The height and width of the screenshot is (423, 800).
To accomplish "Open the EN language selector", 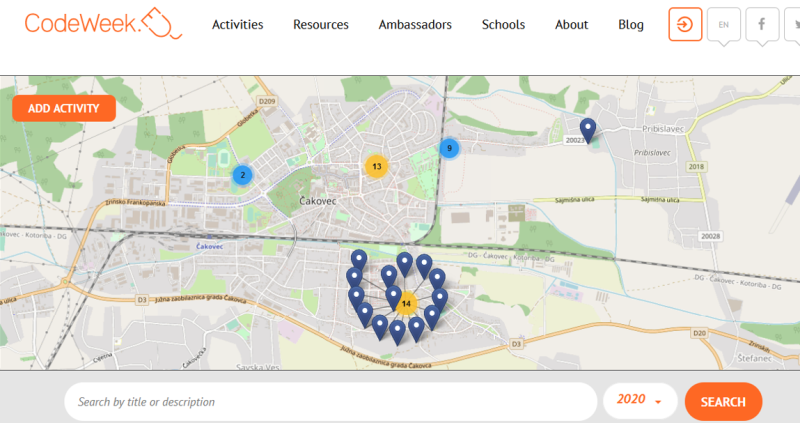I will click(723, 24).
